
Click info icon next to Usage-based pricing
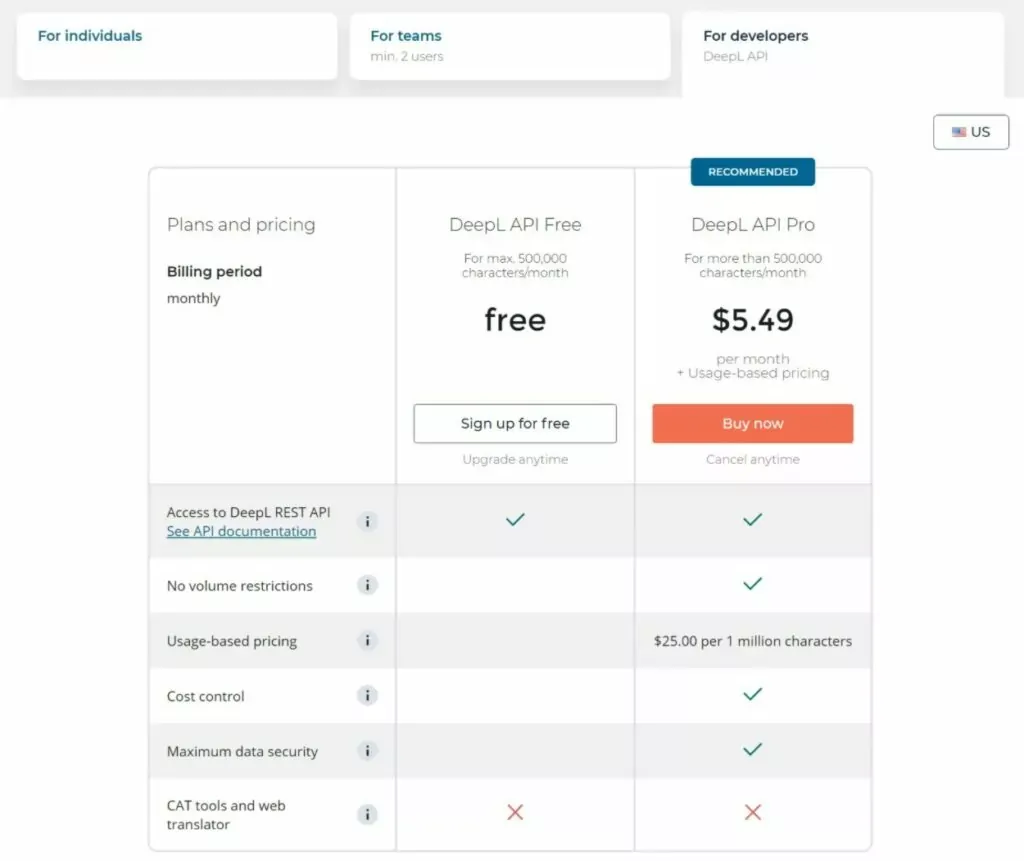[368, 641]
